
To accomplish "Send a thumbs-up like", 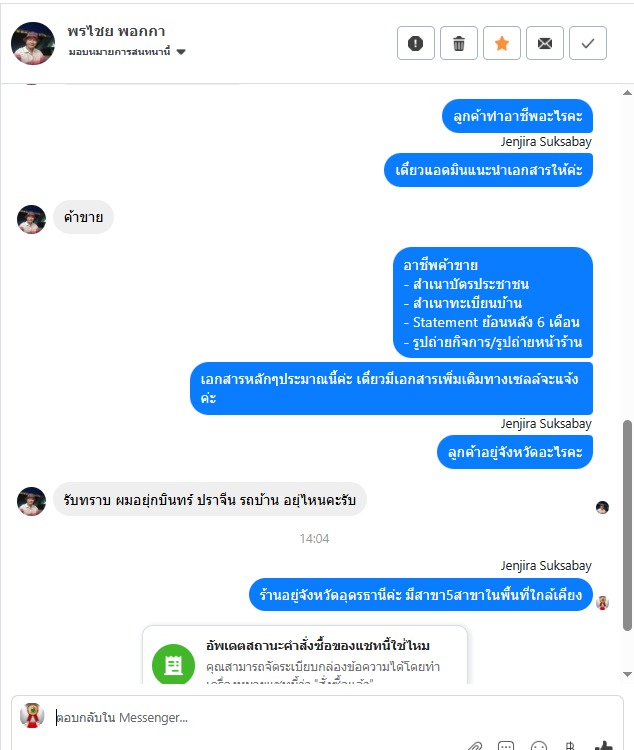I will point(603,745).
